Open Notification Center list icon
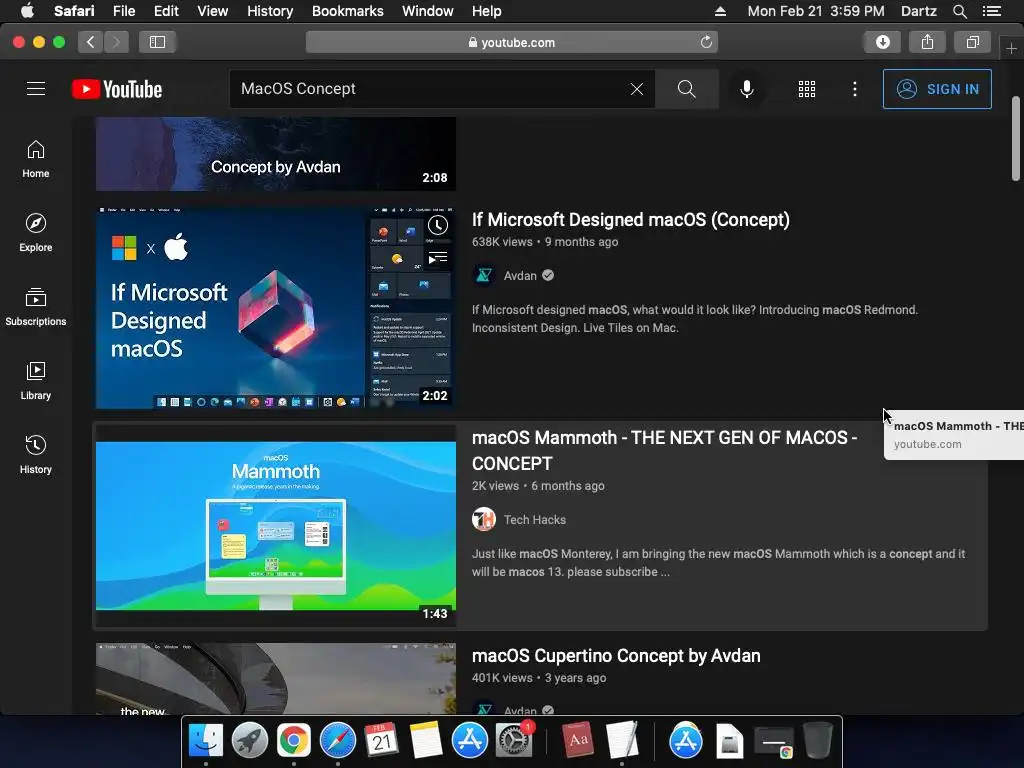 992,11
